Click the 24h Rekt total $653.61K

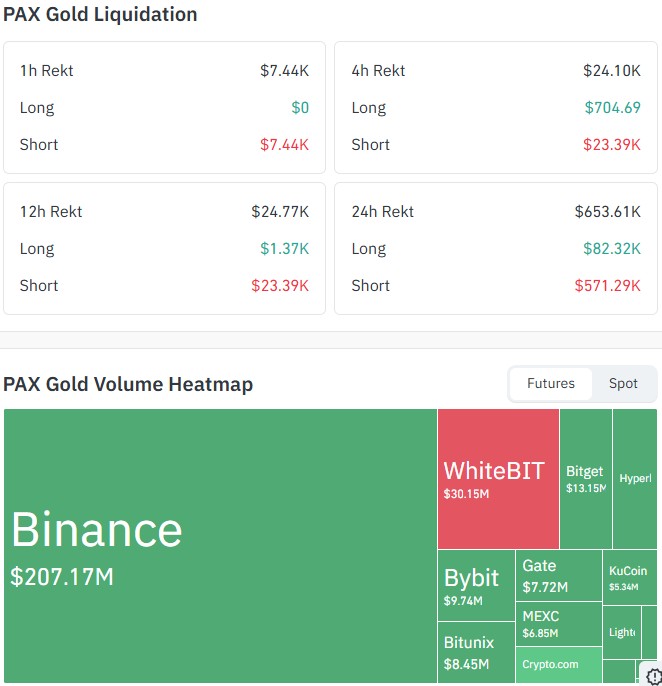[607, 212]
